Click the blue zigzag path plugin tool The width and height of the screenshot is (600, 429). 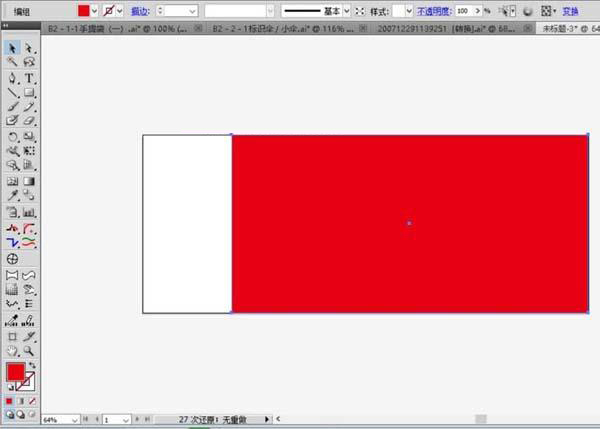[12, 243]
